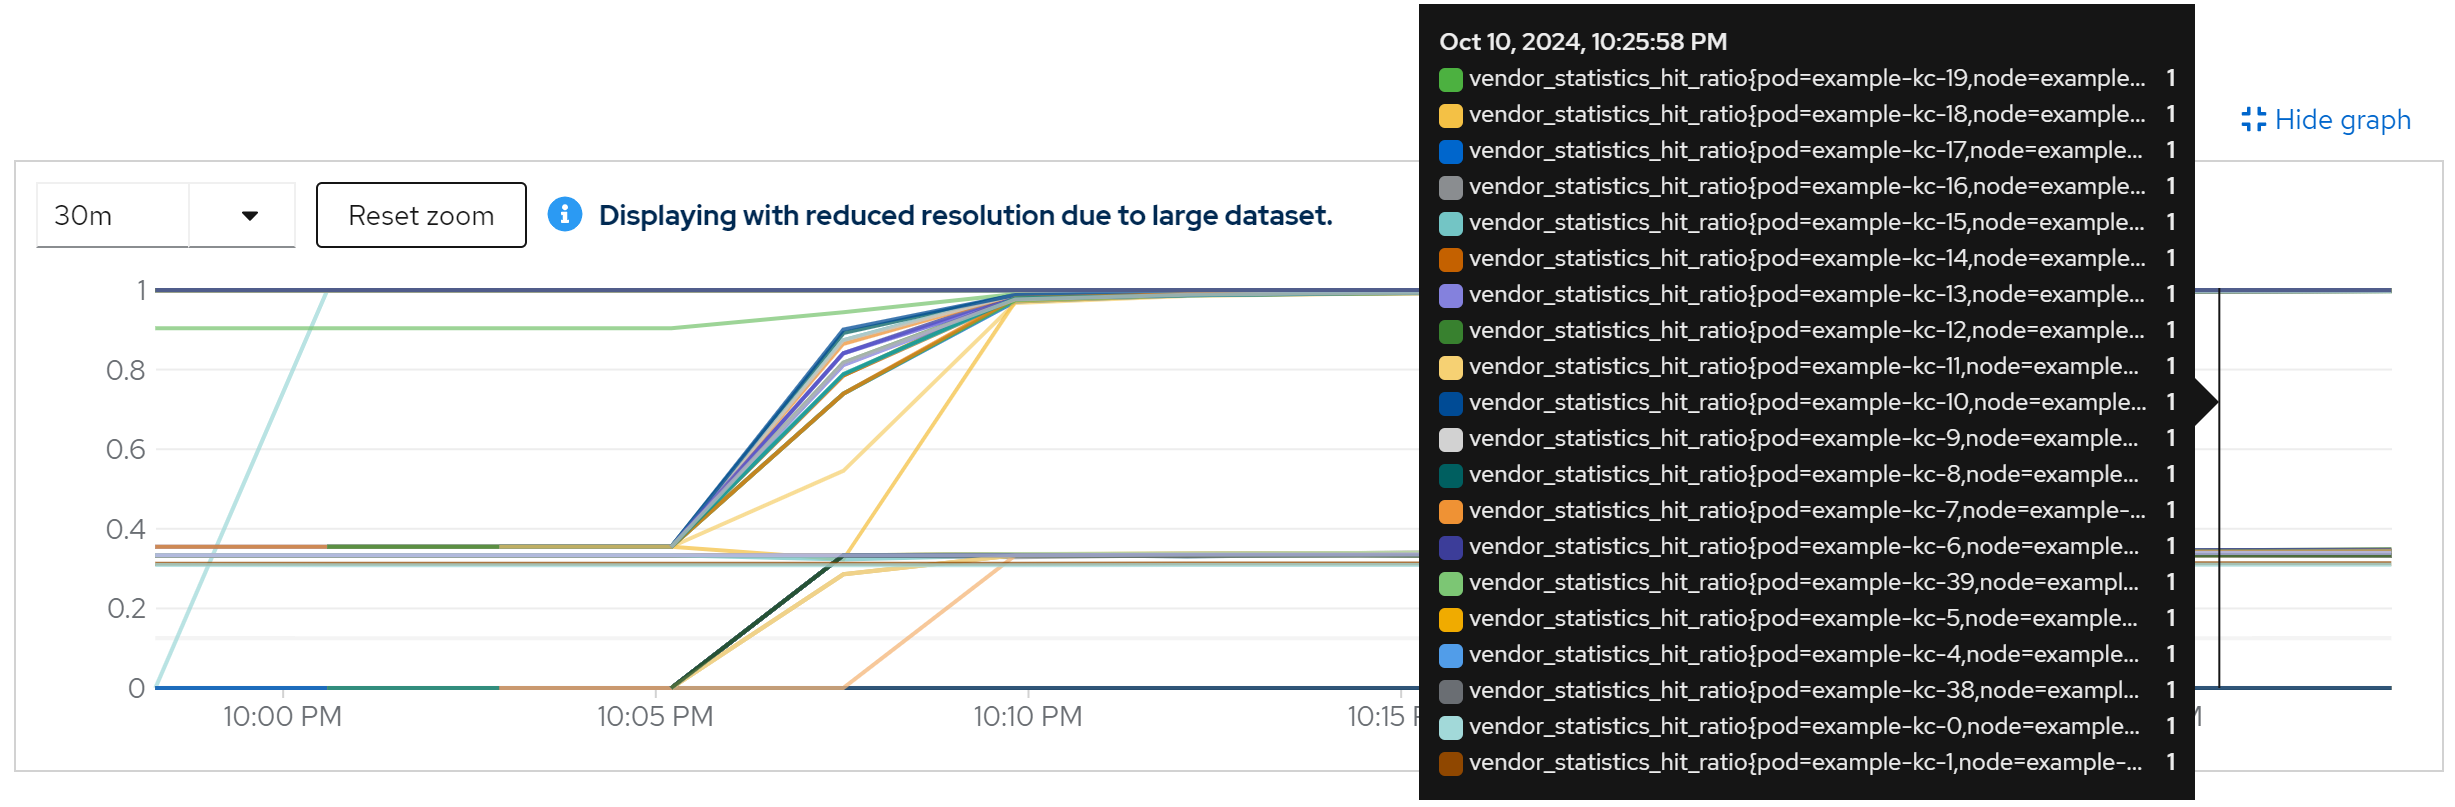The width and height of the screenshot is (2455, 807).
Task: Click the gray swatch for pod example-kc-16
Action: tap(1451, 187)
